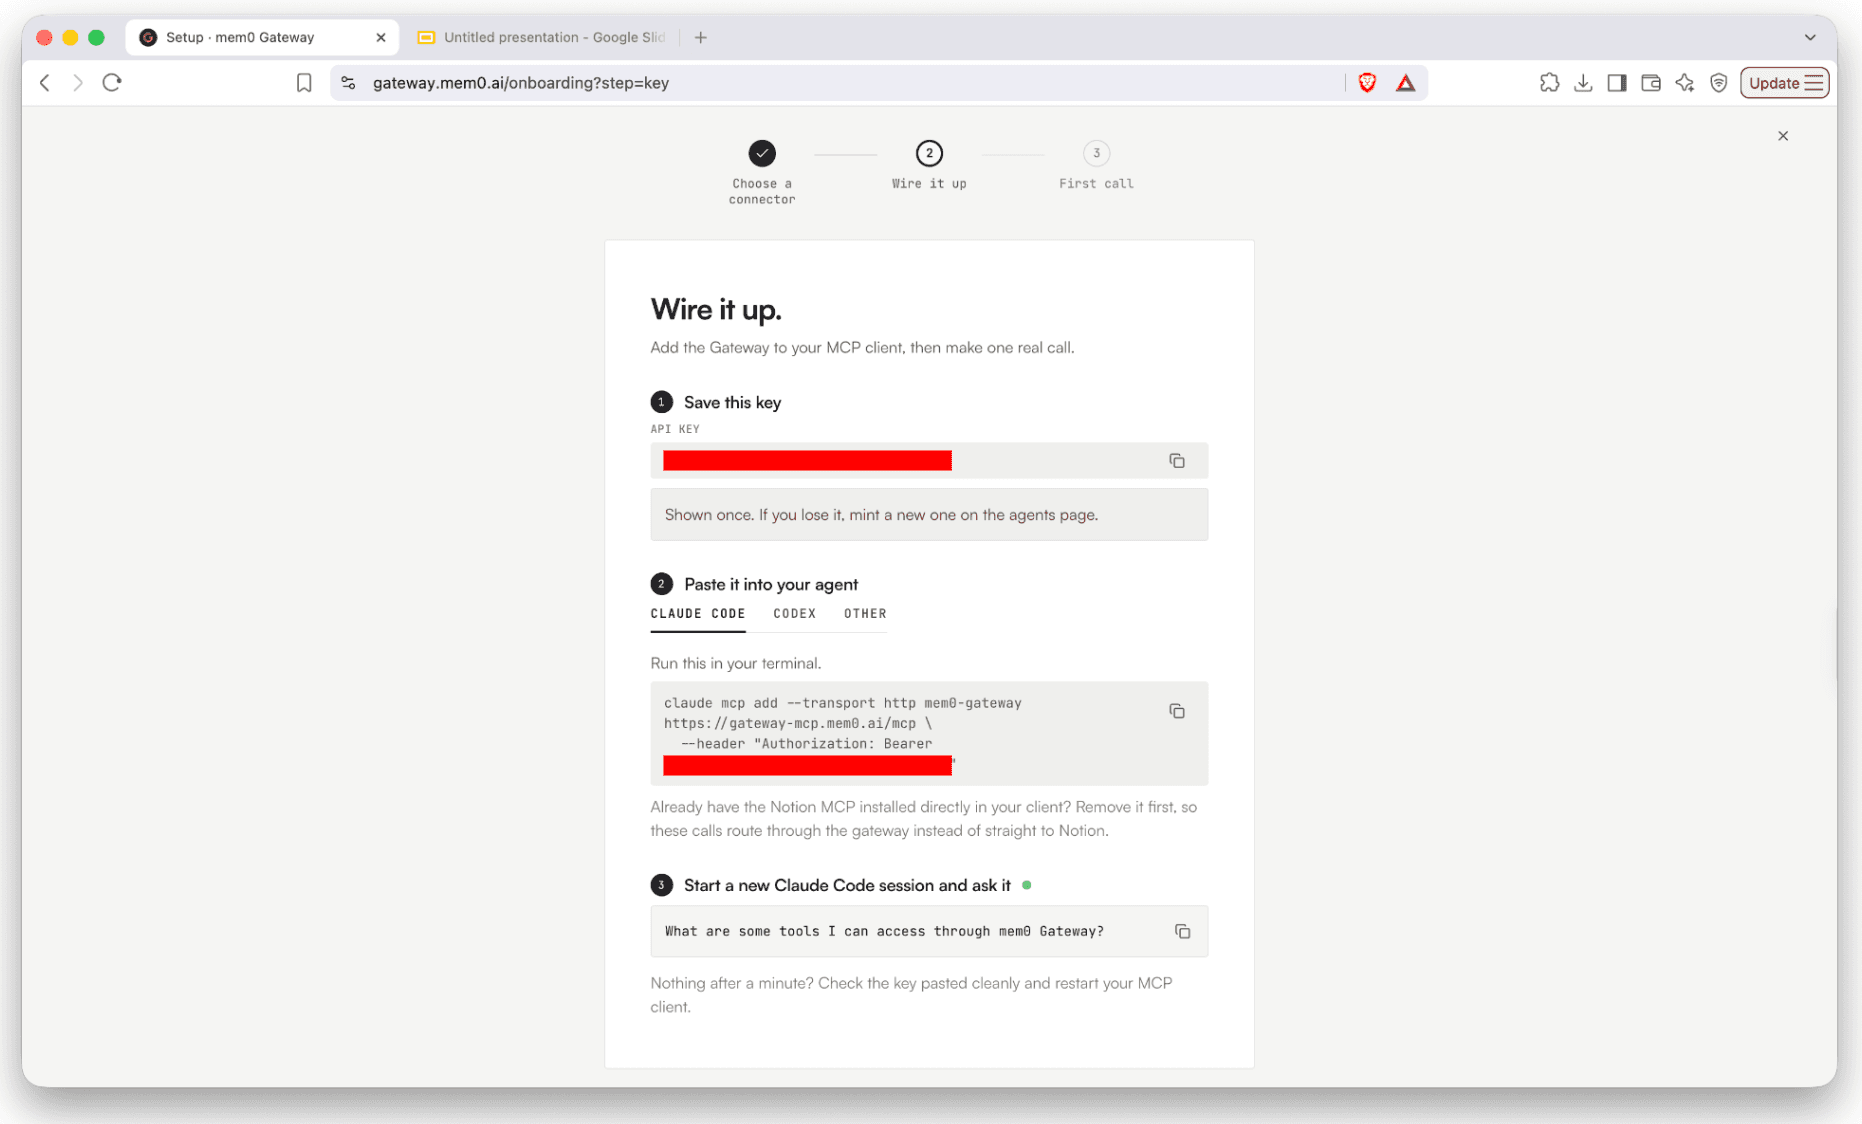Bookmark this page
This screenshot has height=1124, width=1862.
[x=304, y=83]
